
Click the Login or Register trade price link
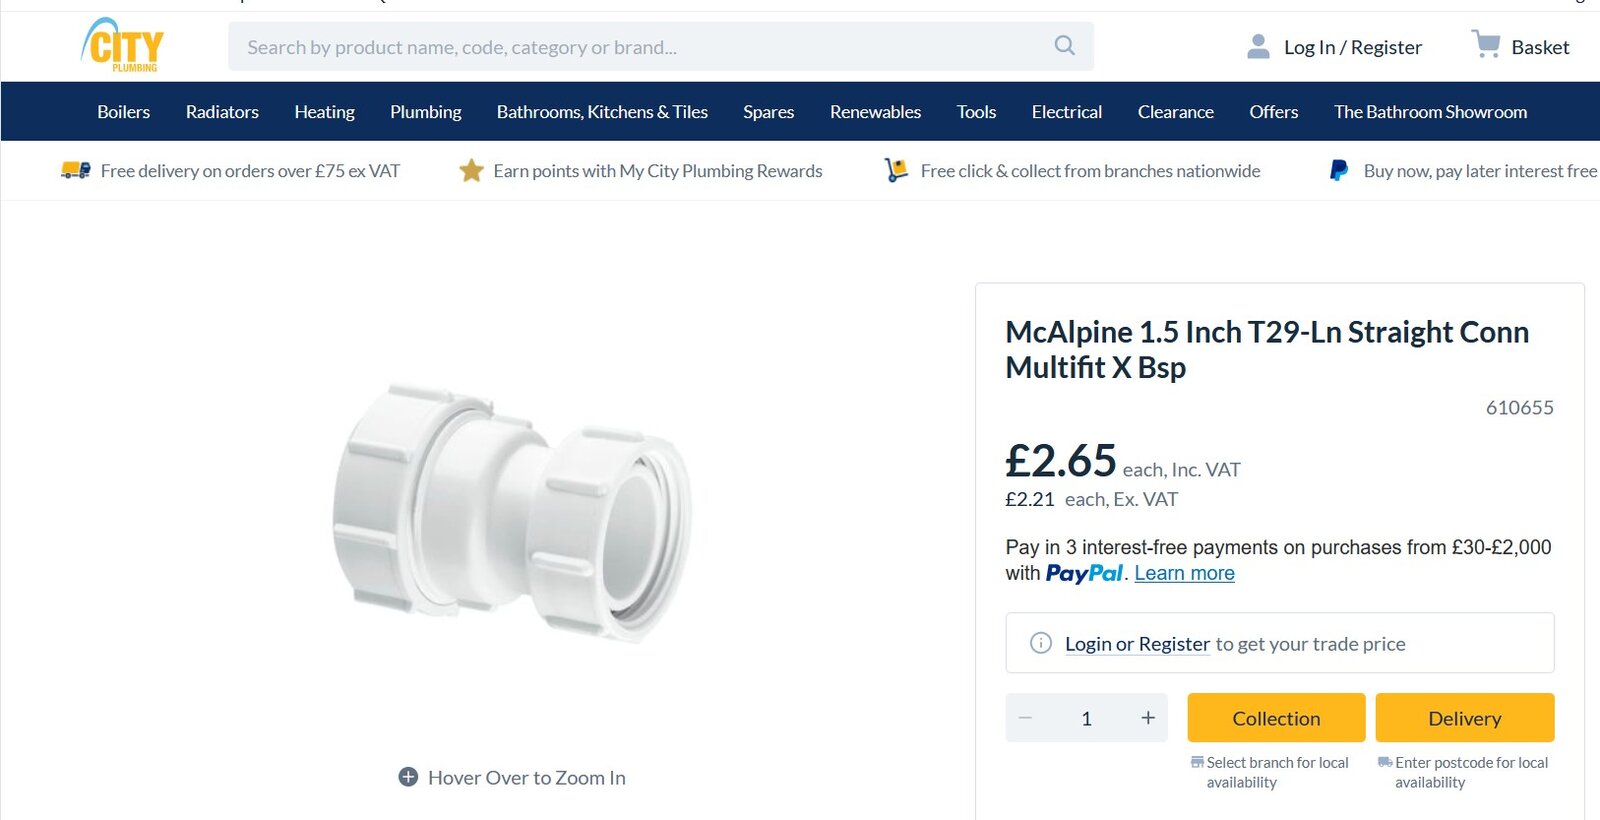coord(1137,644)
